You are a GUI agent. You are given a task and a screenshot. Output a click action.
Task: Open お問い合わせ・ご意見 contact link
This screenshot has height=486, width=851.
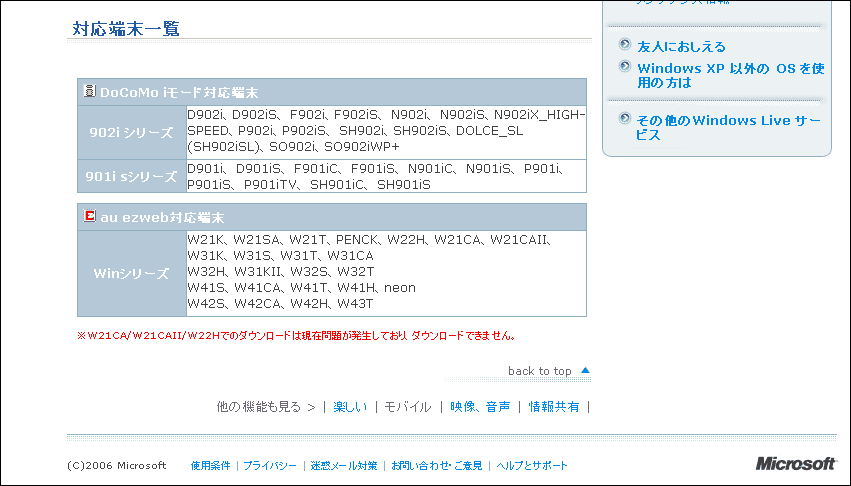click(x=437, y=466)
